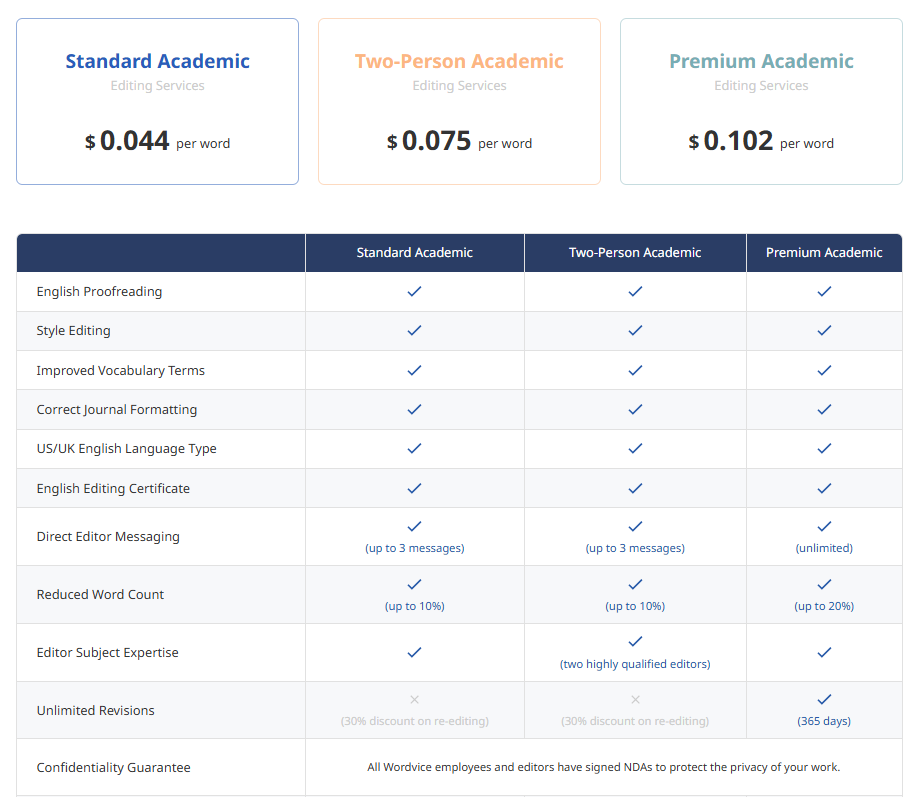Click the Standard Academic English Proofreading checkmark
Viewport: 919px width, 797px height.
(414, 292)
